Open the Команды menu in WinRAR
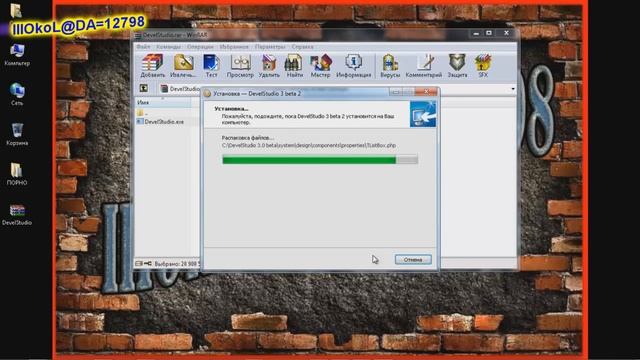The image size is (640, 360). 168,47
